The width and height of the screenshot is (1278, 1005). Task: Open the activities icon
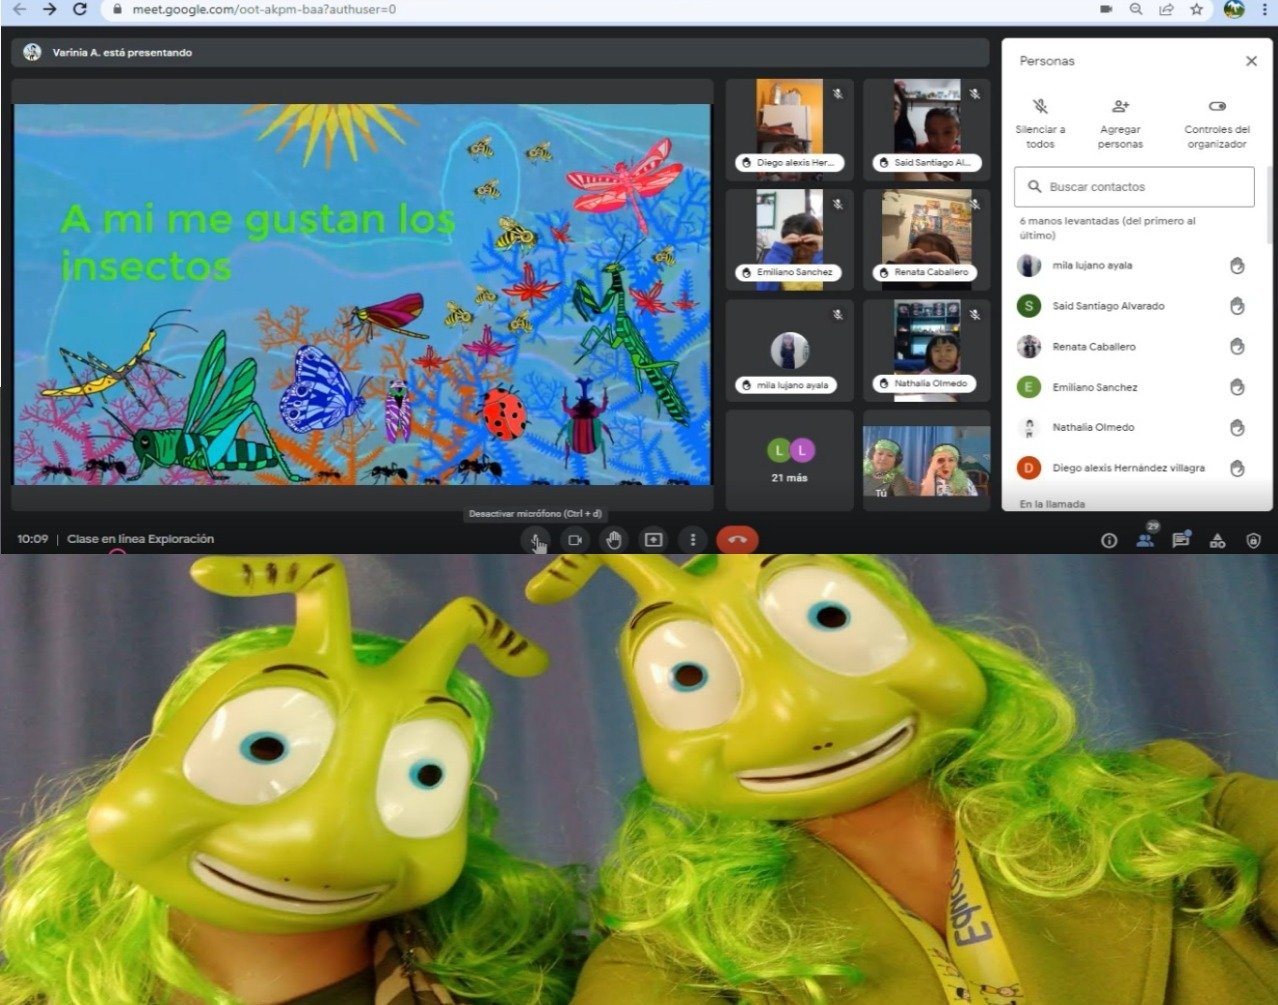(1217, 540)
